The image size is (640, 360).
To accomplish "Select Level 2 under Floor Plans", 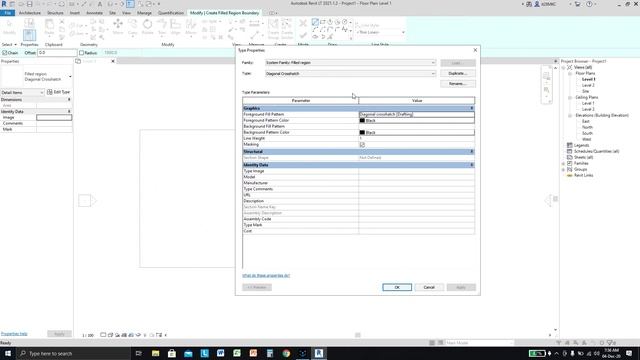I will [588, 85].
